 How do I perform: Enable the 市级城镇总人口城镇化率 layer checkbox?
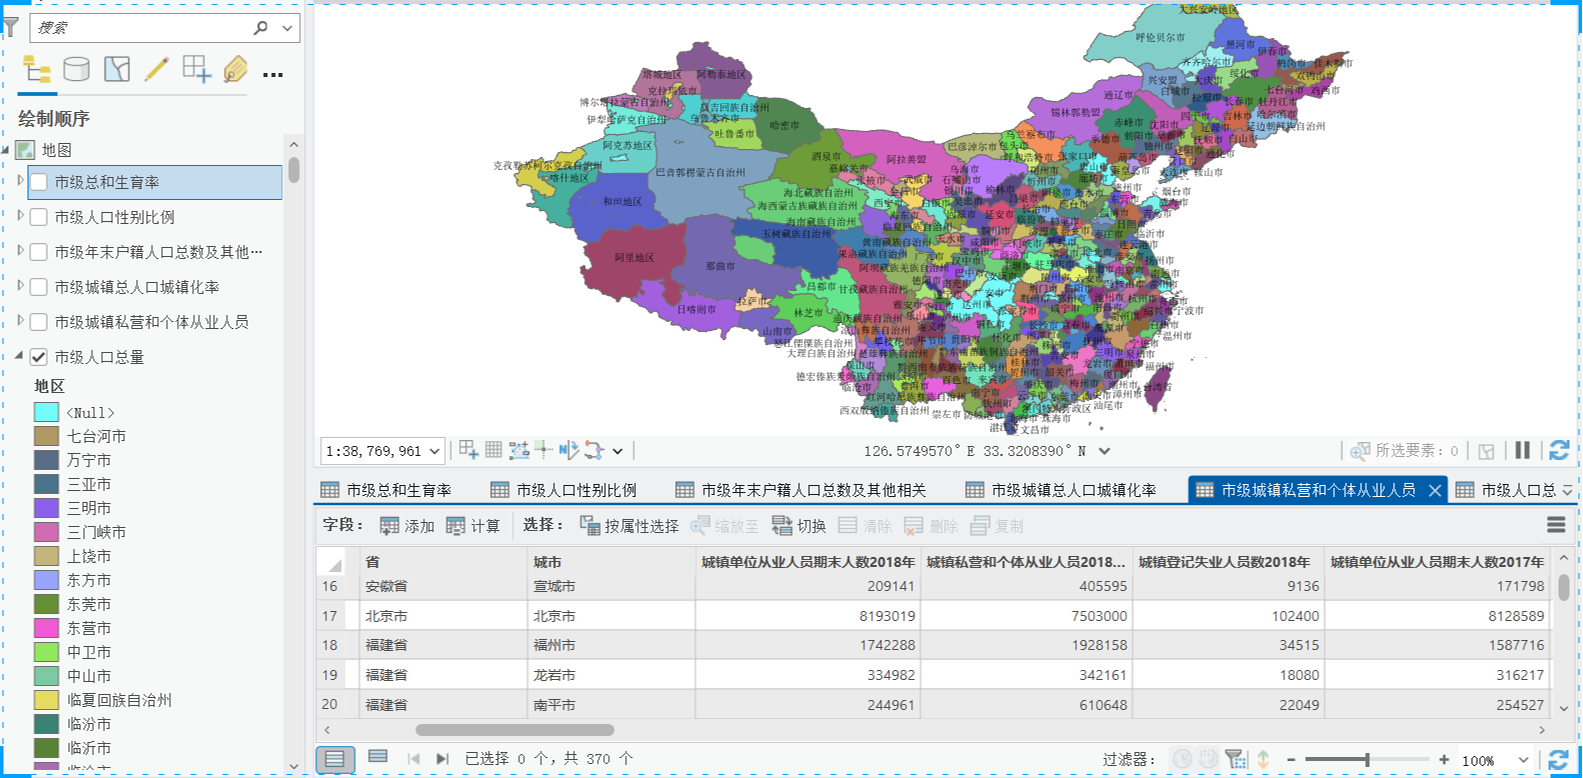point(39,287)
